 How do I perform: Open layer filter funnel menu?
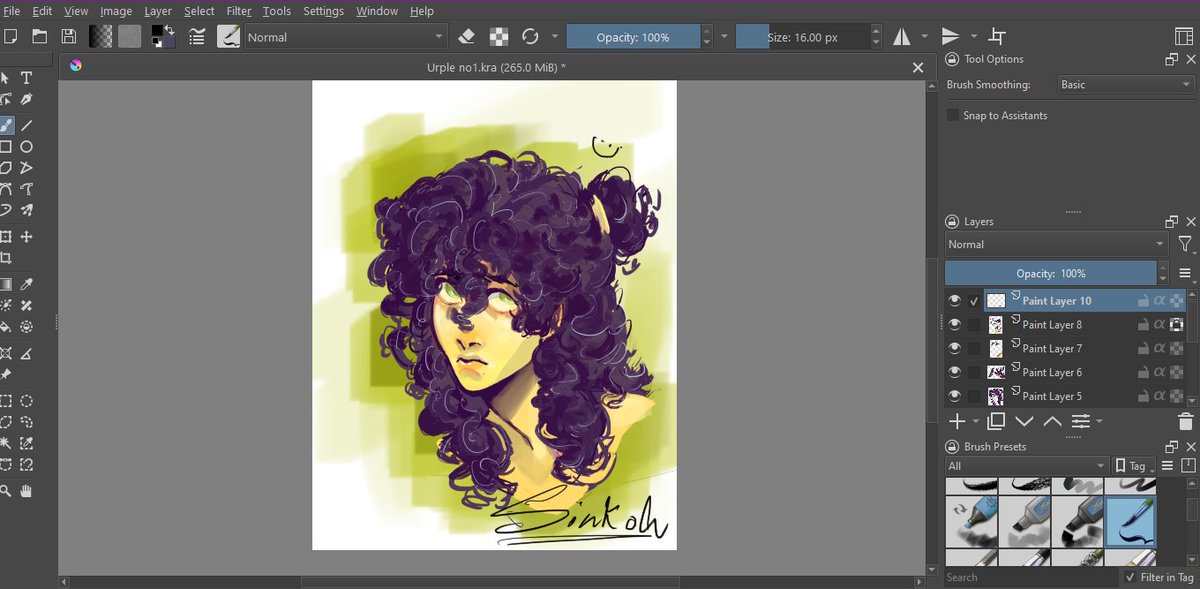pyautogui.click(x=1185, y=244)
